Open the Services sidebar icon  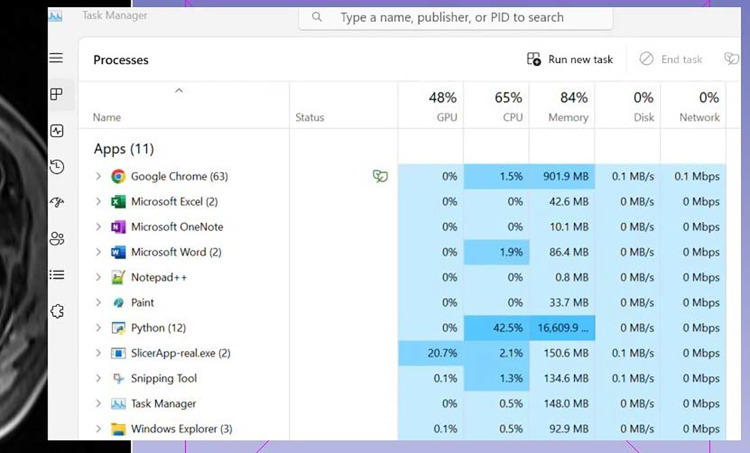pyautogui.click(x=57, y=311)
